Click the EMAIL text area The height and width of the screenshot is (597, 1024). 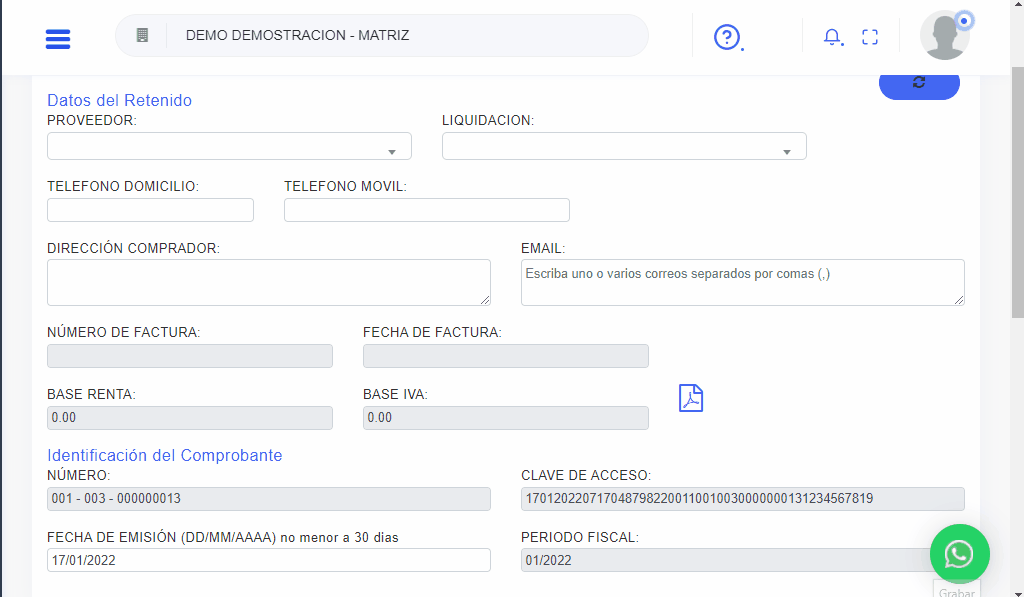tap(742, 282)
